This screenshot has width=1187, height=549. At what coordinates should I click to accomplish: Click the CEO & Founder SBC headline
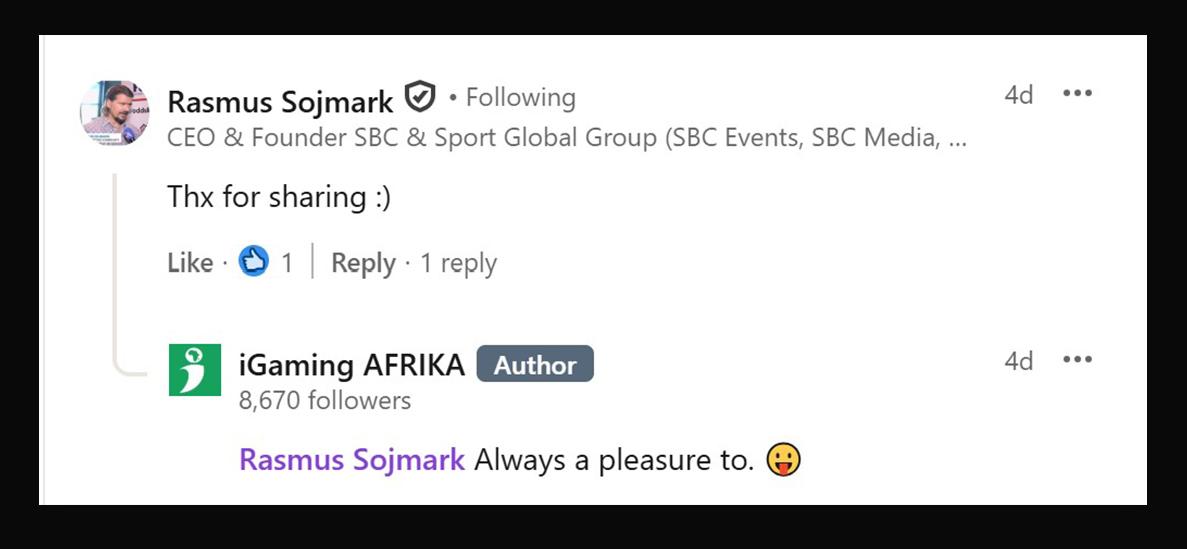click(566, 138)
